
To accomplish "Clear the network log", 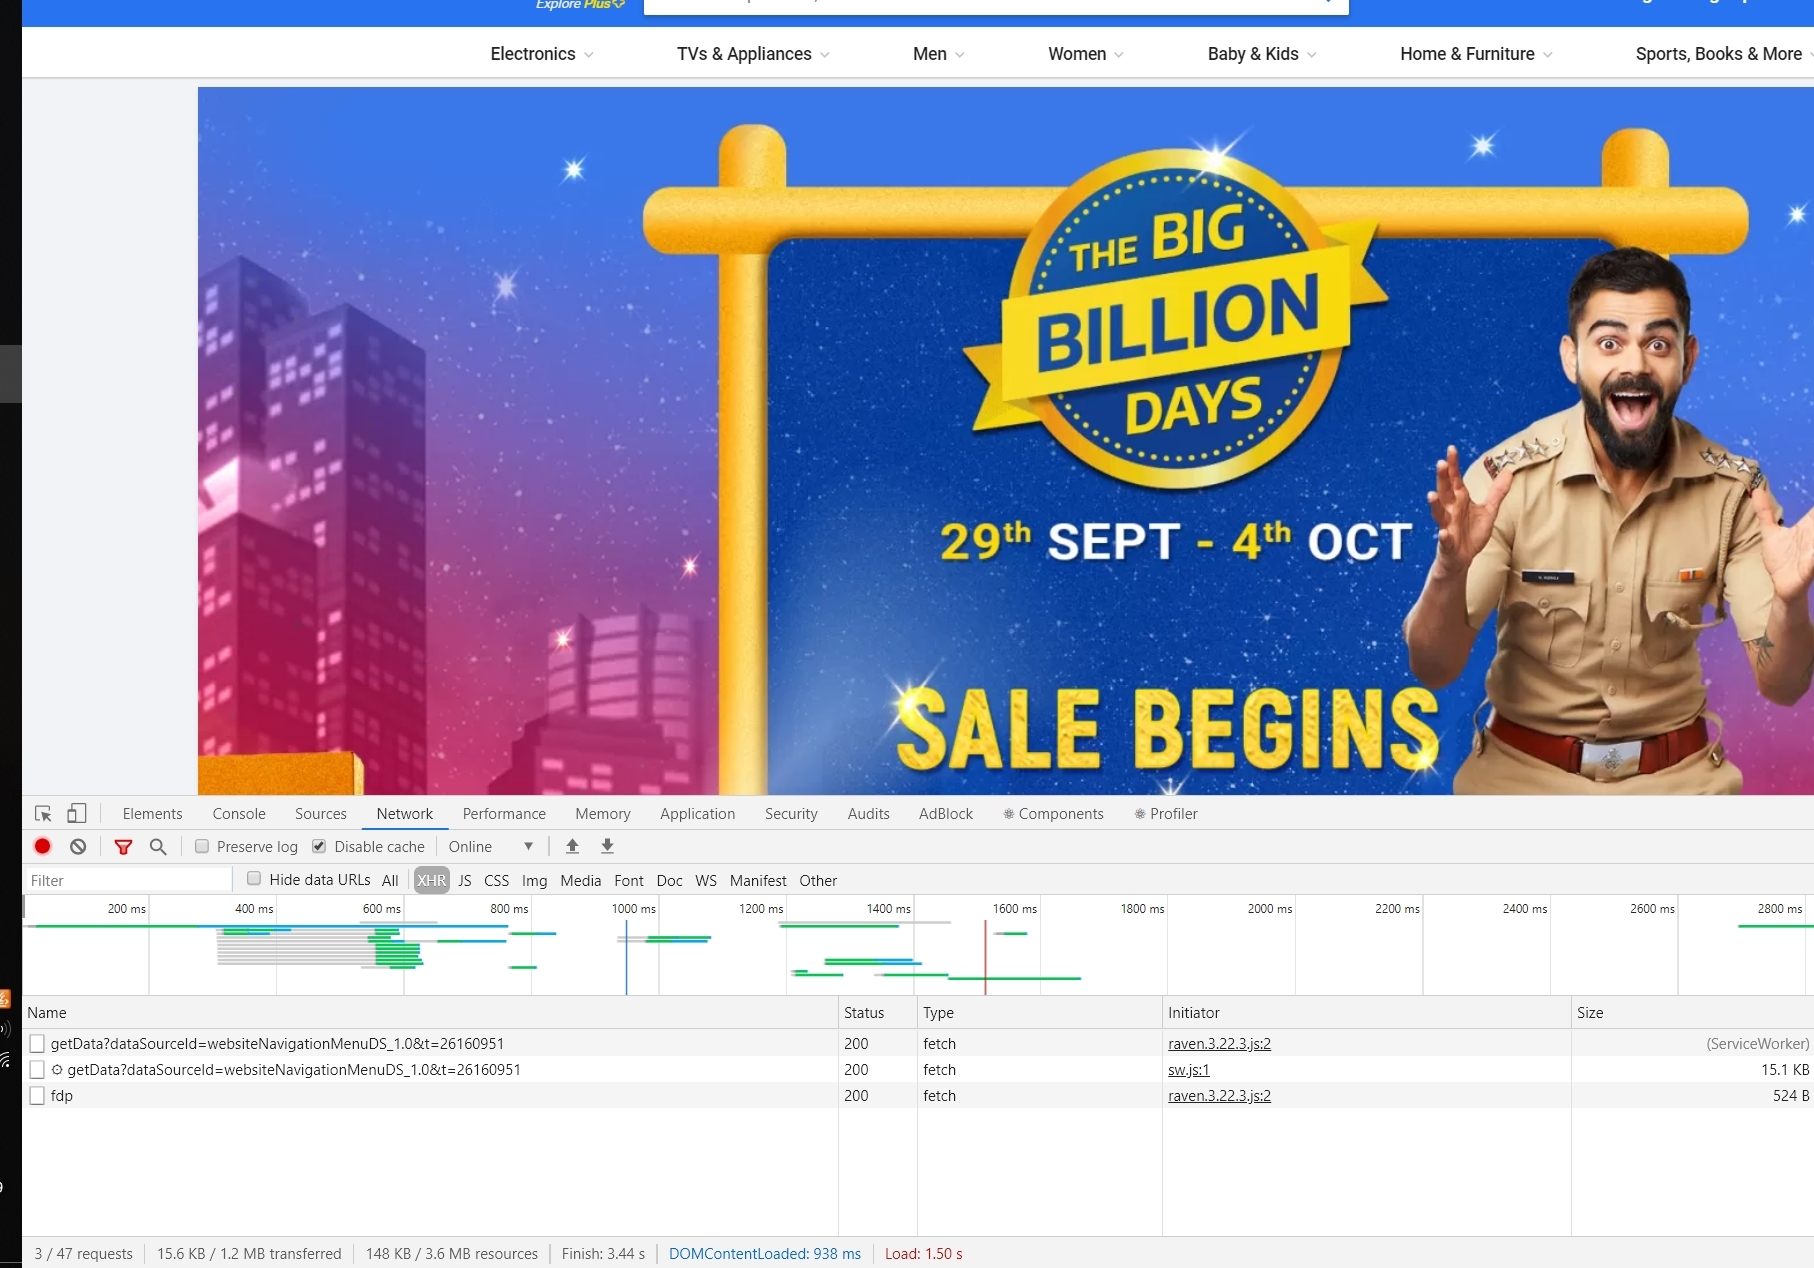I will coord(78,847).
